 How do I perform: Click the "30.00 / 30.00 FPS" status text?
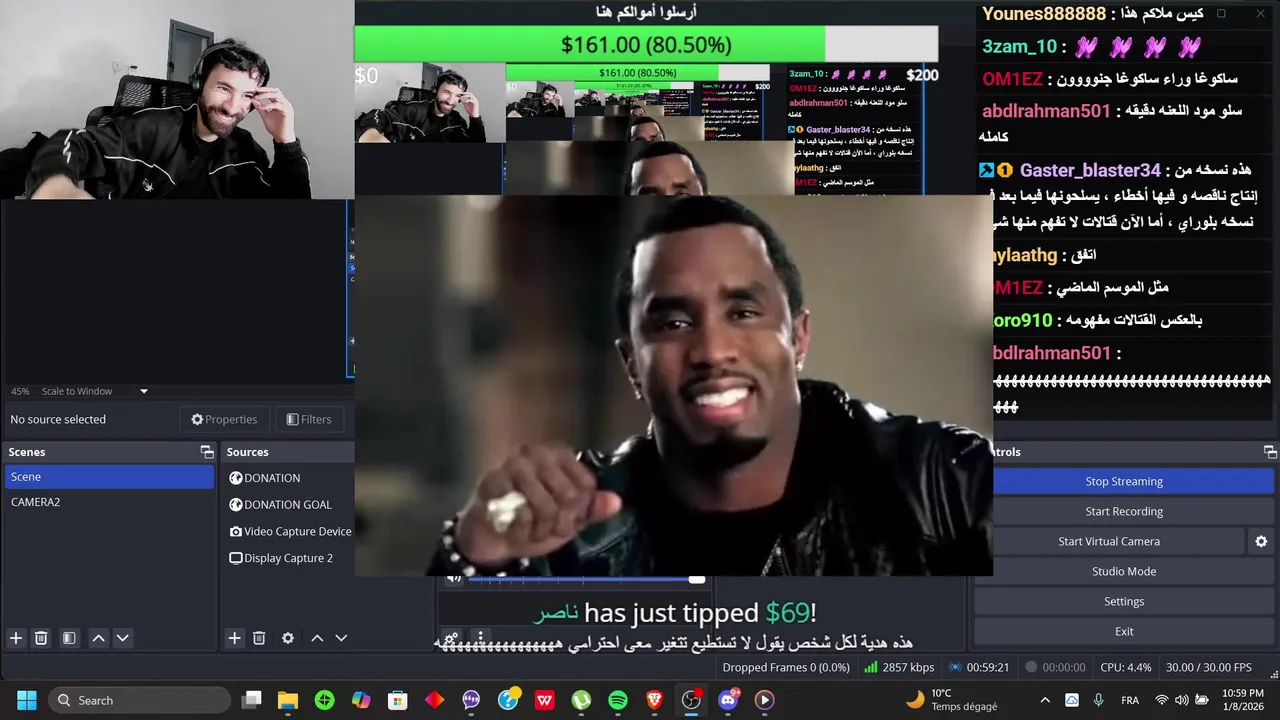(1208, 667)
